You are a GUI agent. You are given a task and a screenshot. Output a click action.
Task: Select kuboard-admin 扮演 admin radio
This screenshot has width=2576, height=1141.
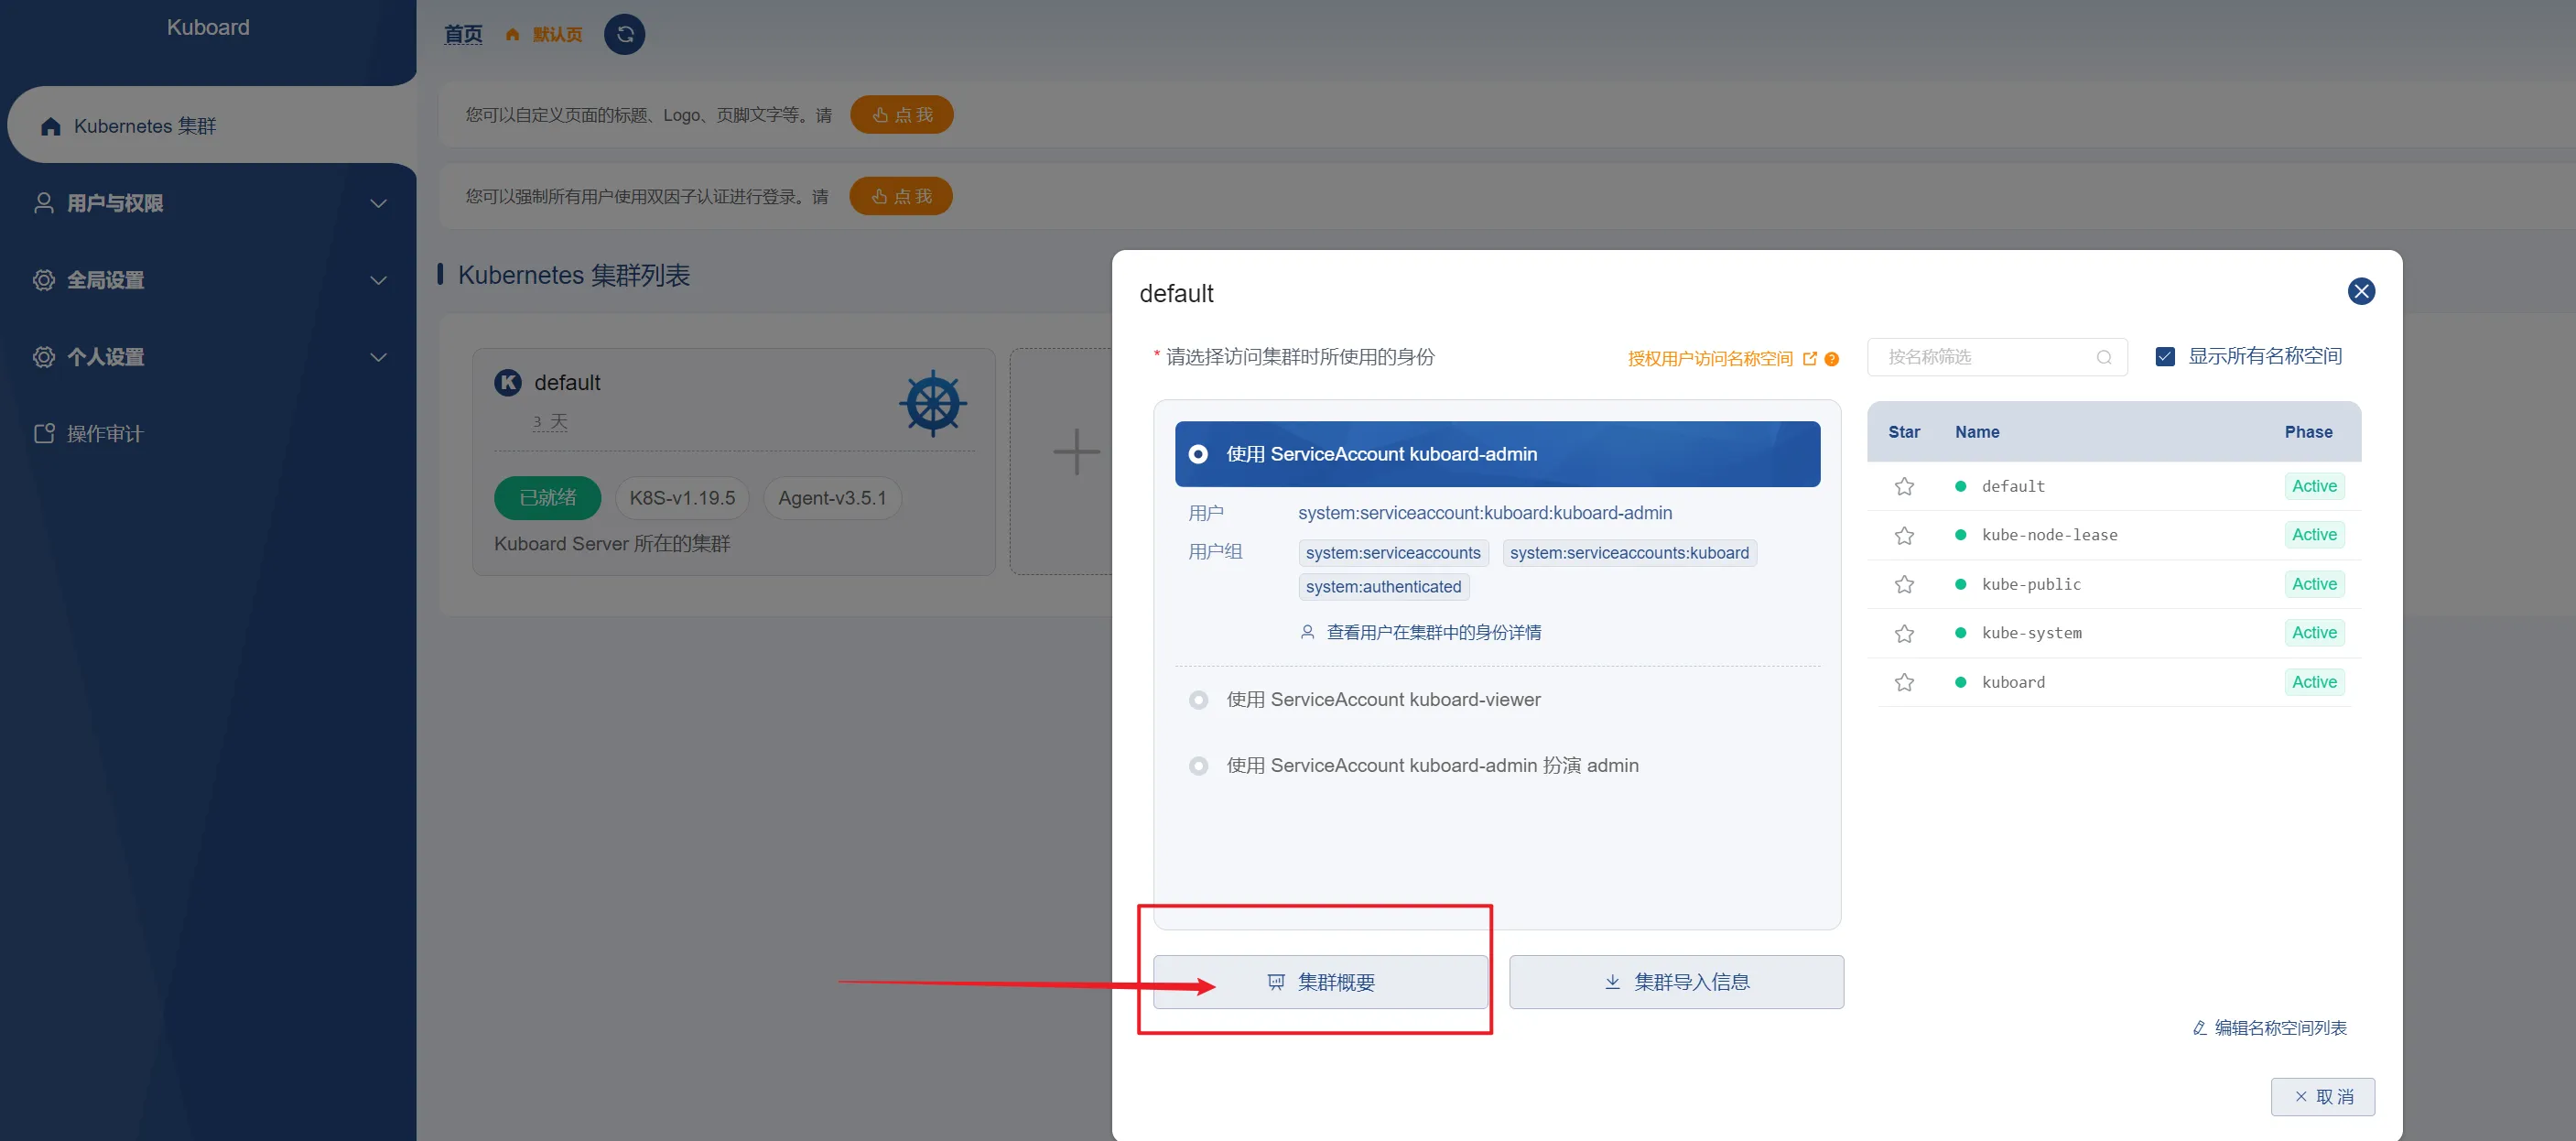pos(1198,766)
